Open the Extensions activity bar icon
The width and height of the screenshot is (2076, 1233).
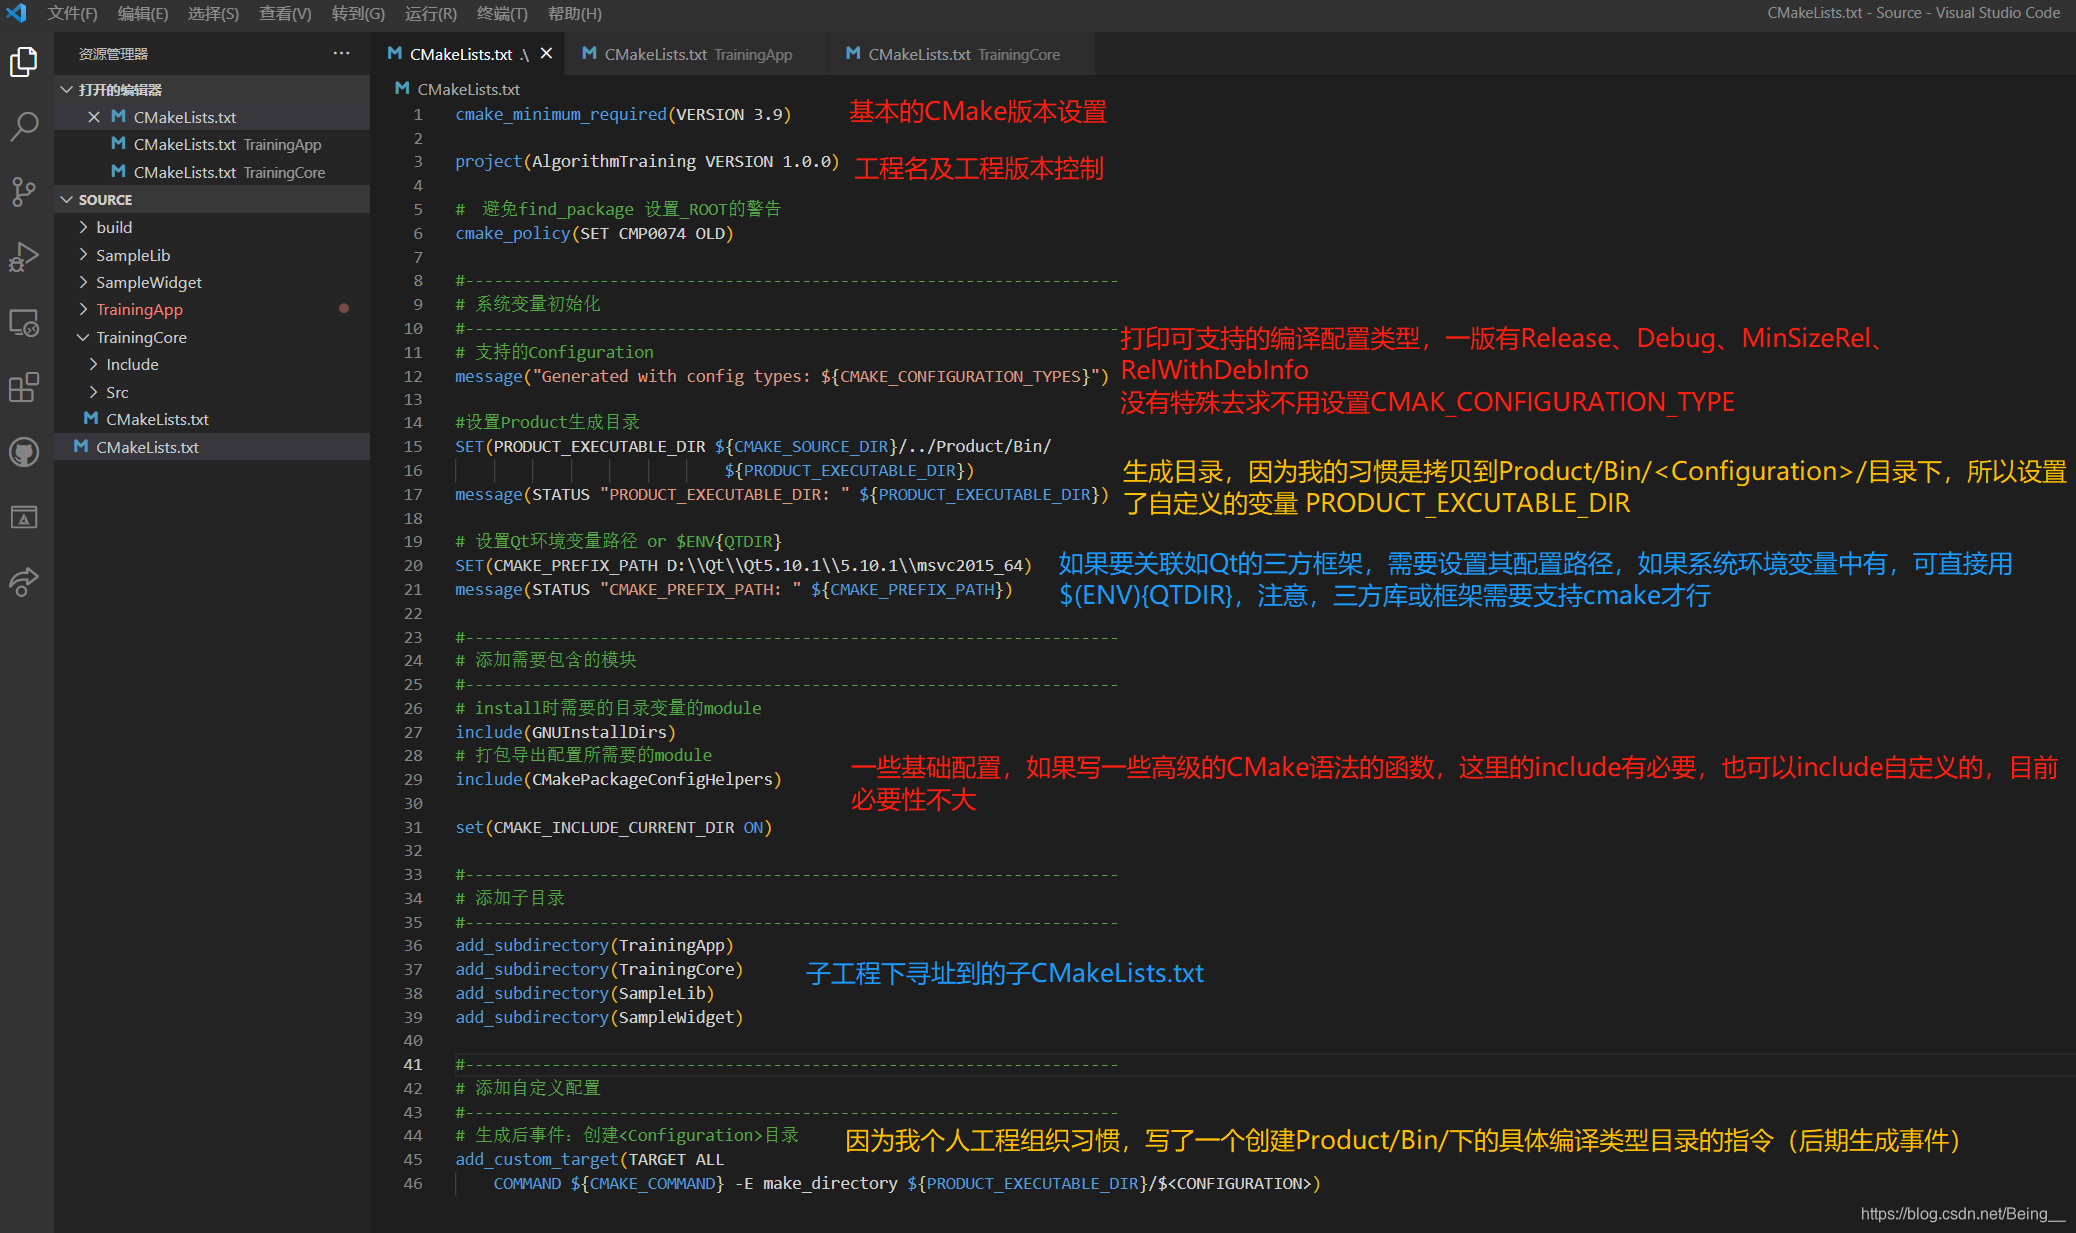(x=24, y=387)
